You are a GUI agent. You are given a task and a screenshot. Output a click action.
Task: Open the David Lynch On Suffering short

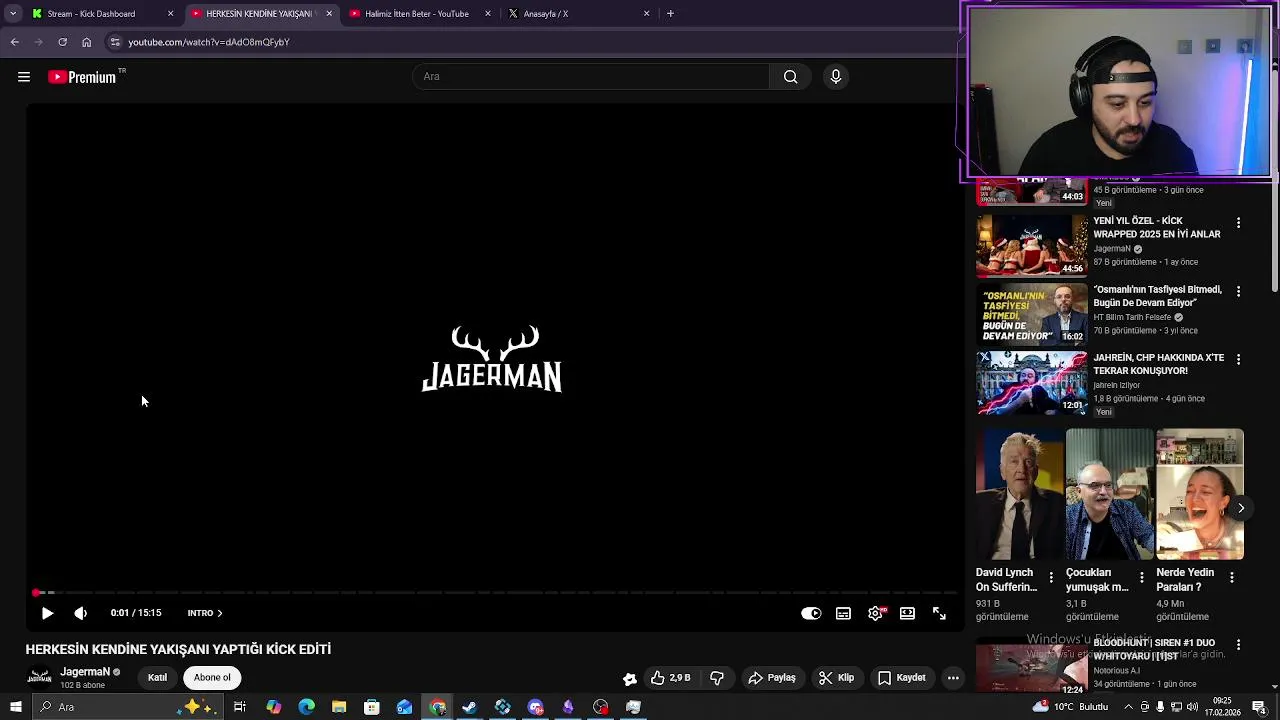click(1020, 495)
